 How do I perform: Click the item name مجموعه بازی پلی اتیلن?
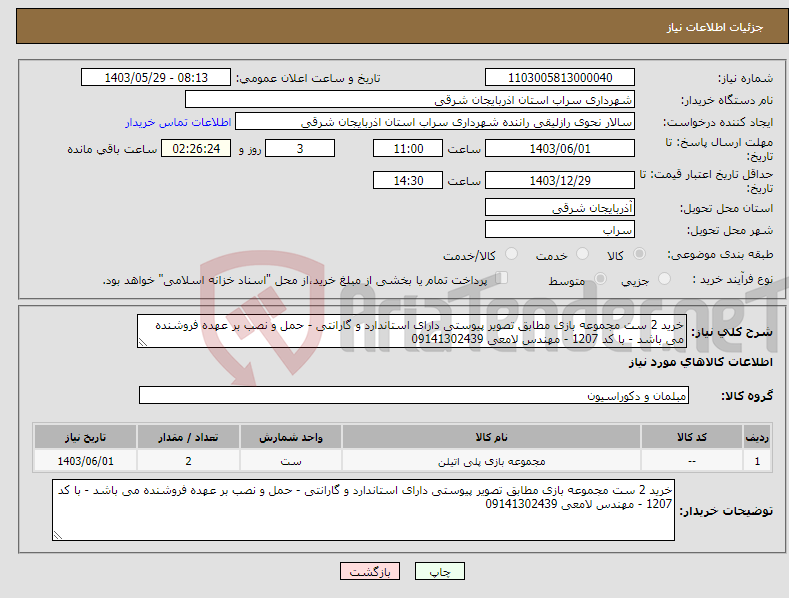[491, 461]
